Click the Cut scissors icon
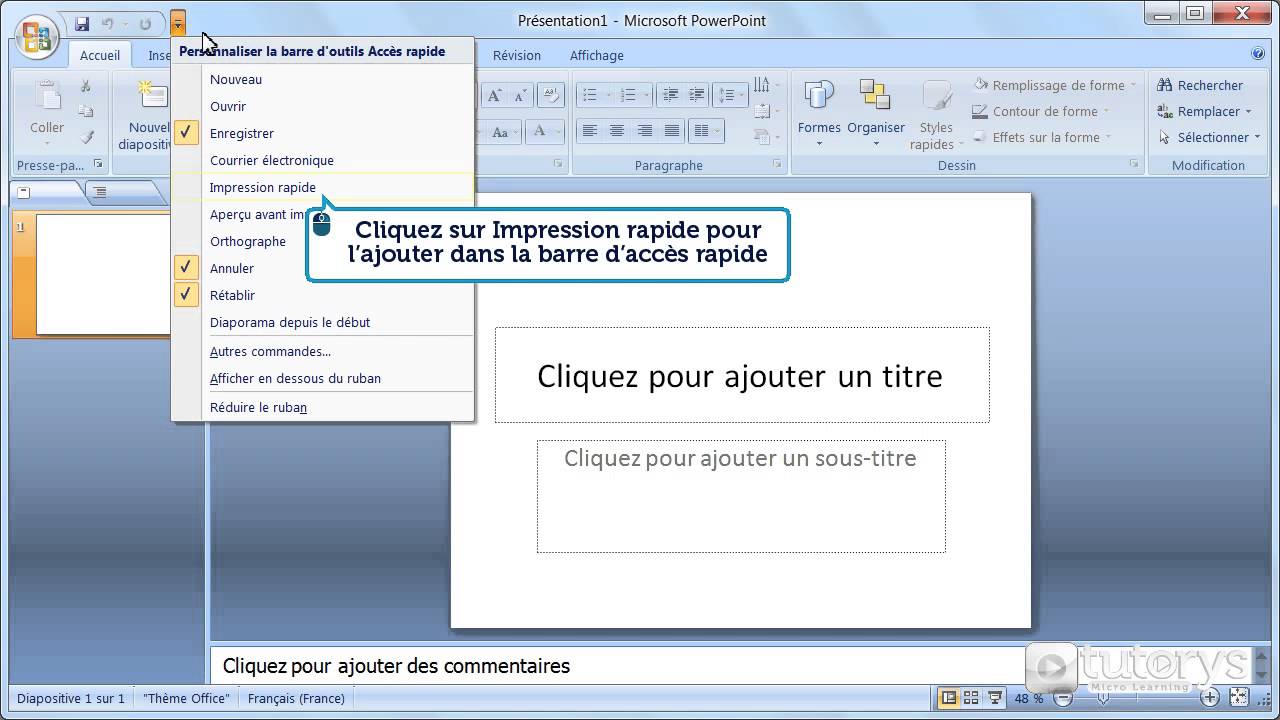Viewport: 1280px width, 720px height. click(x=86, y=86)
